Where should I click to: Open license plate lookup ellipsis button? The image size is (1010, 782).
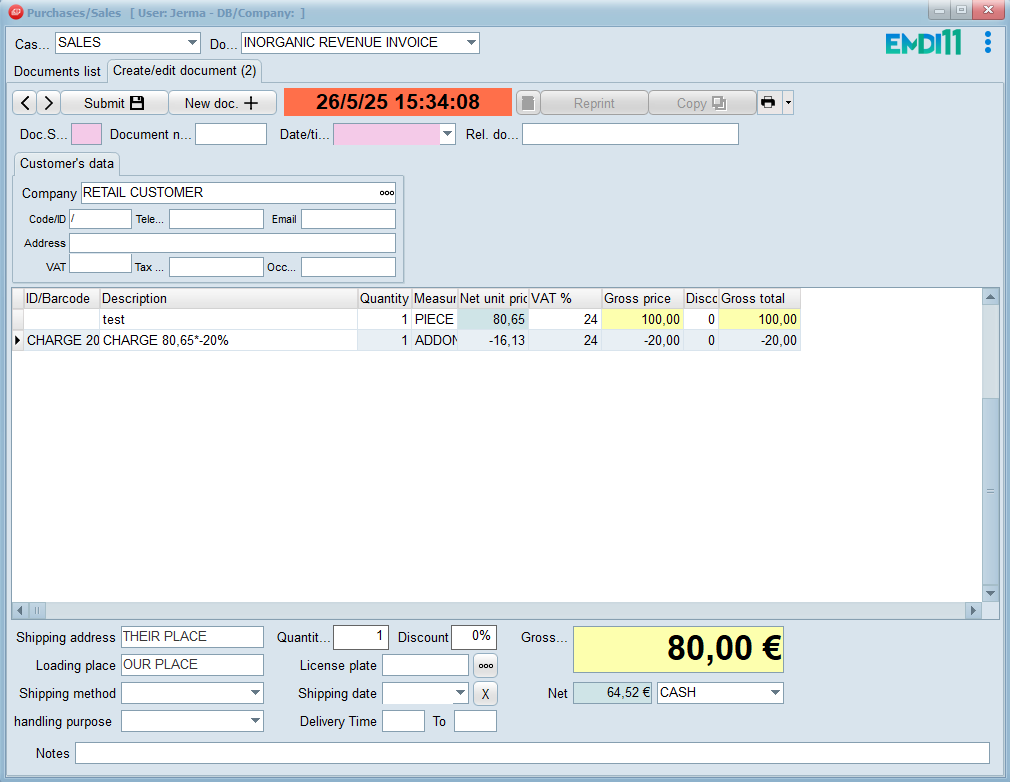485,665
